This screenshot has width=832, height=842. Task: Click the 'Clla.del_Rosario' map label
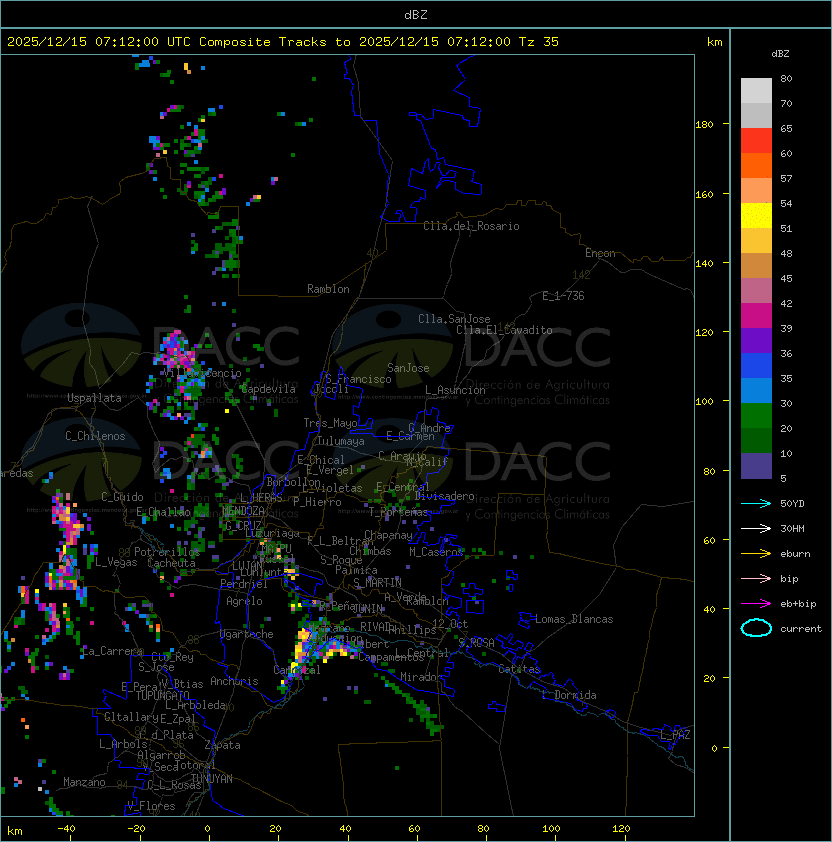click(471, 226)
